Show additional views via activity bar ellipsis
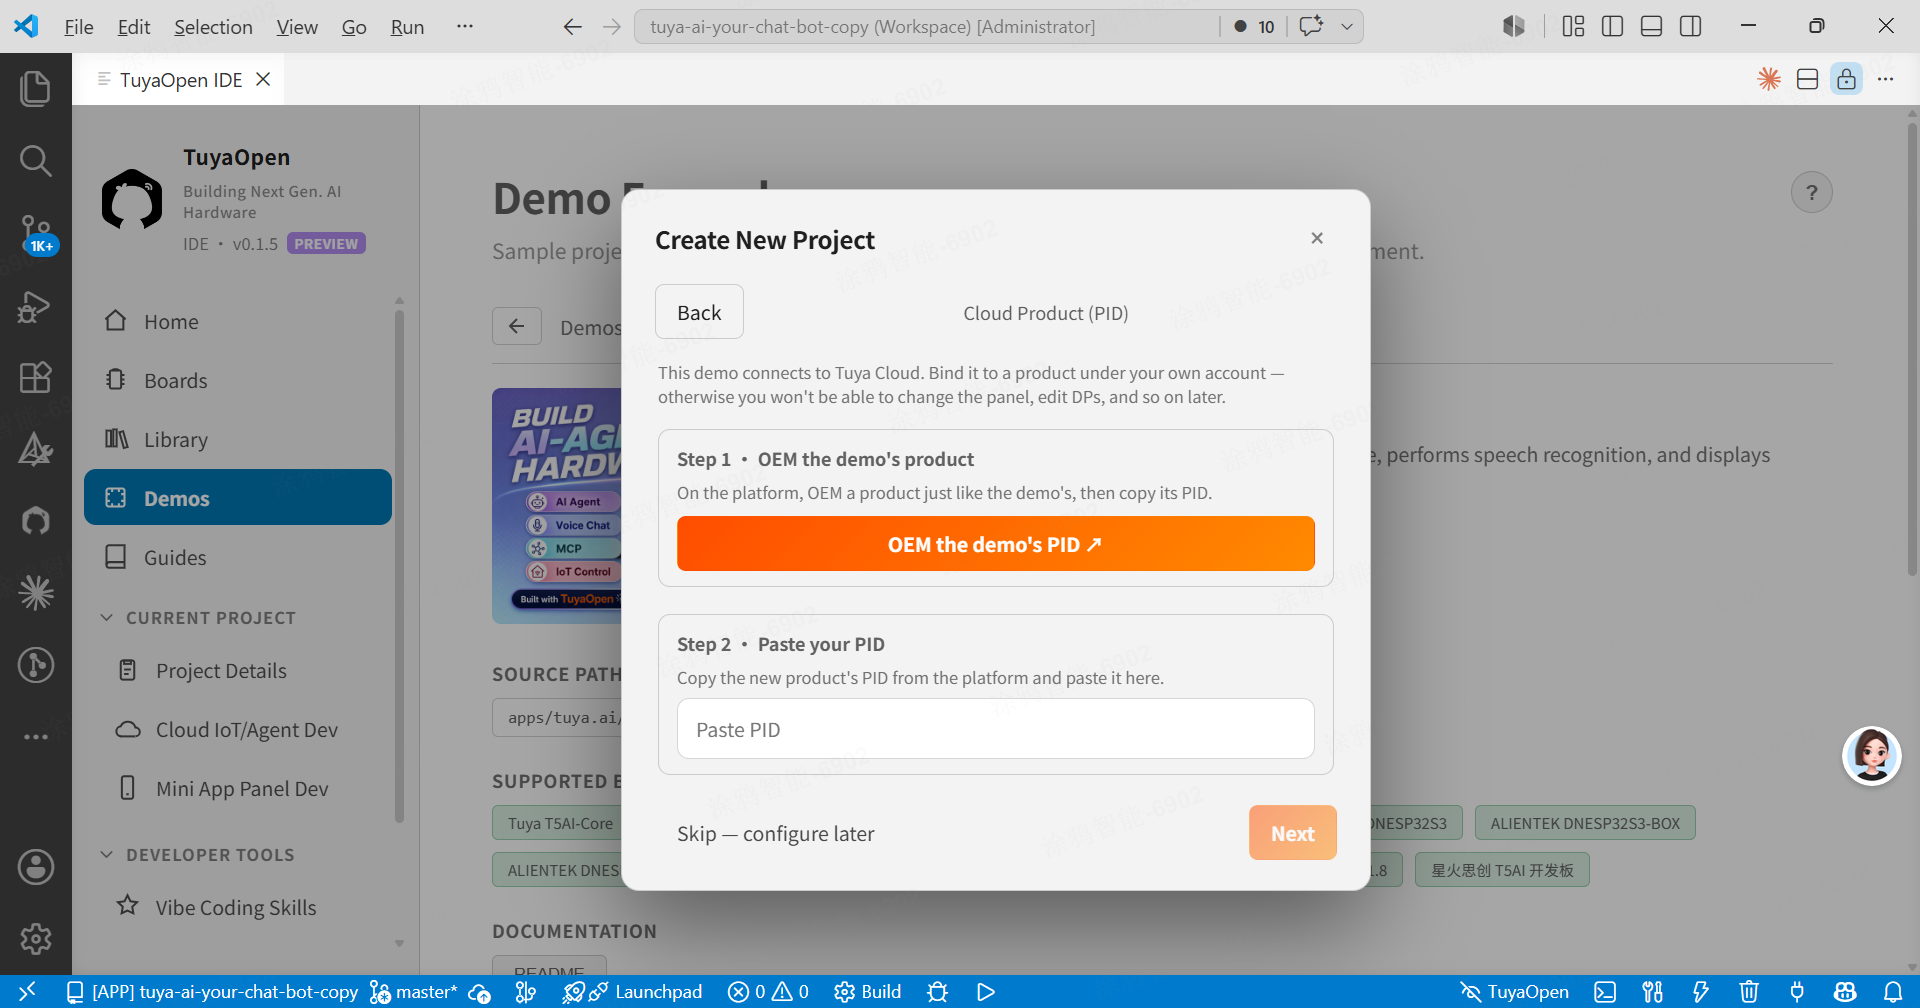 click(36, 737)
